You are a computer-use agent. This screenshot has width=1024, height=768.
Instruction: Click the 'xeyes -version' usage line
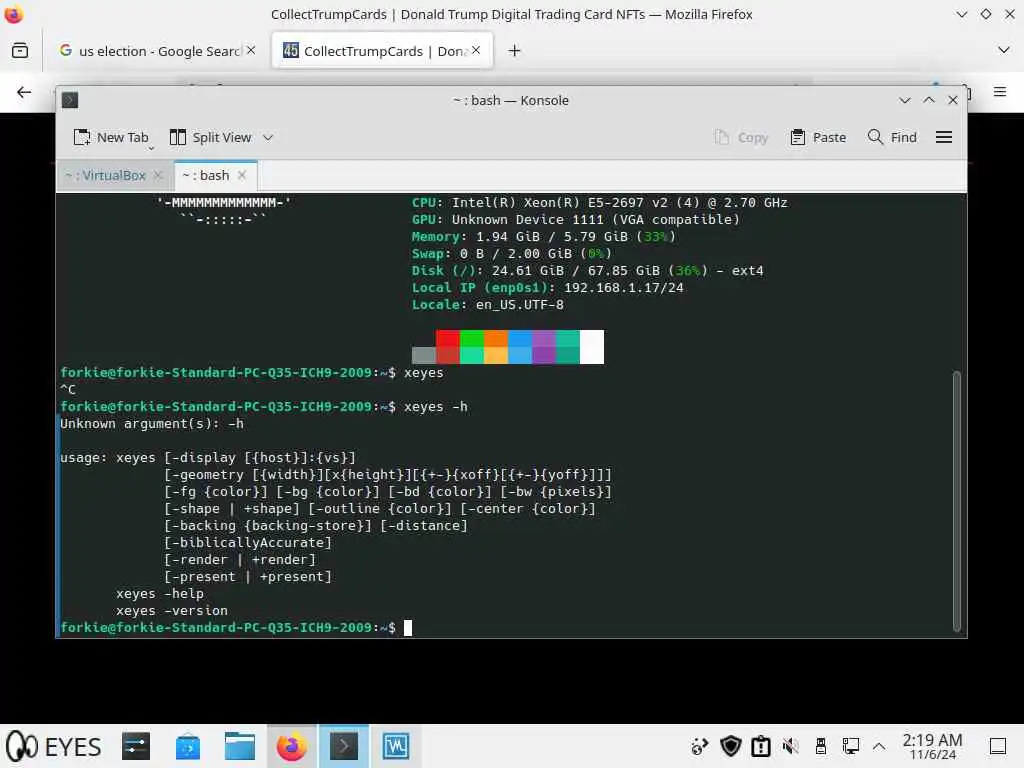172,611
